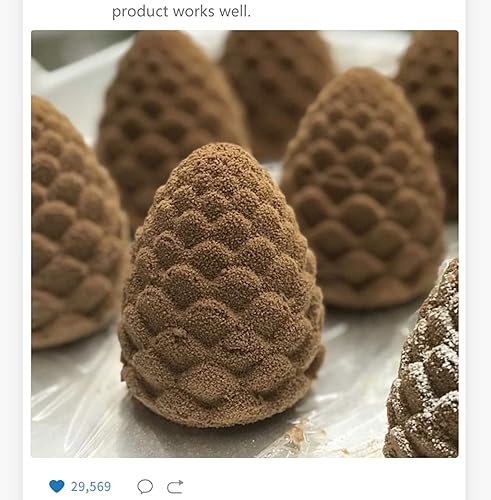Screen dimensions: 491x500
Task: Open comments via the speech bubble icon
Action: tap(145, 486)
